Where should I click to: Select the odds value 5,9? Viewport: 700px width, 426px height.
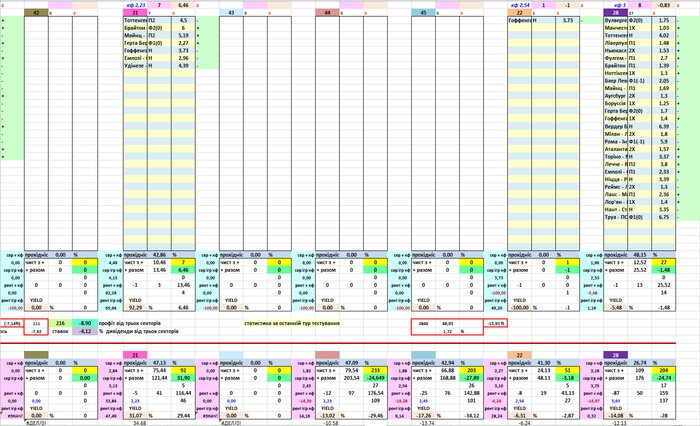[x=664, y=142]
